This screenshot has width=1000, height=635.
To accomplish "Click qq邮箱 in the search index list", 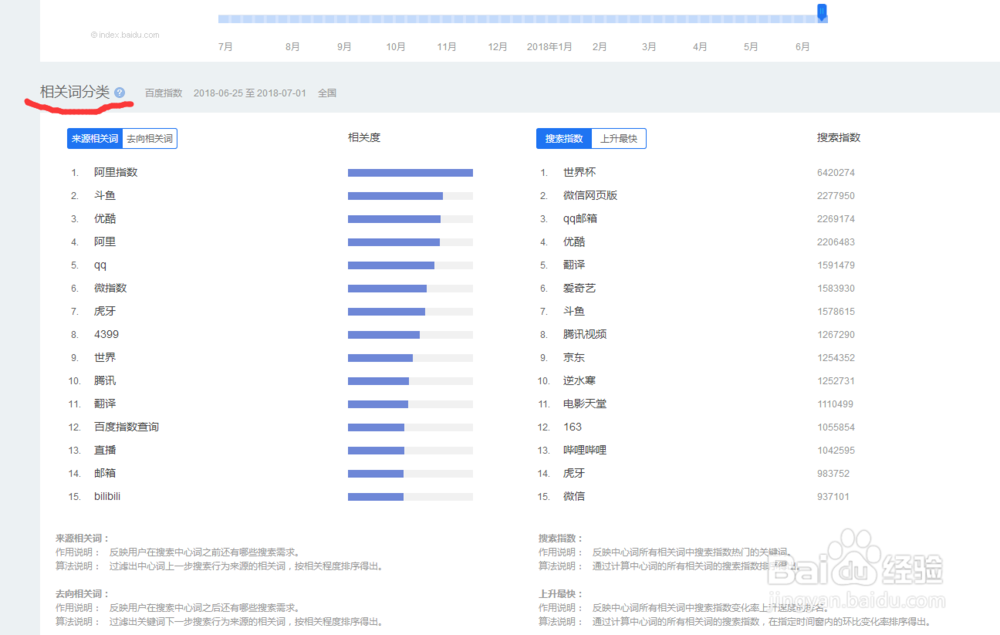I will [580, 219].
